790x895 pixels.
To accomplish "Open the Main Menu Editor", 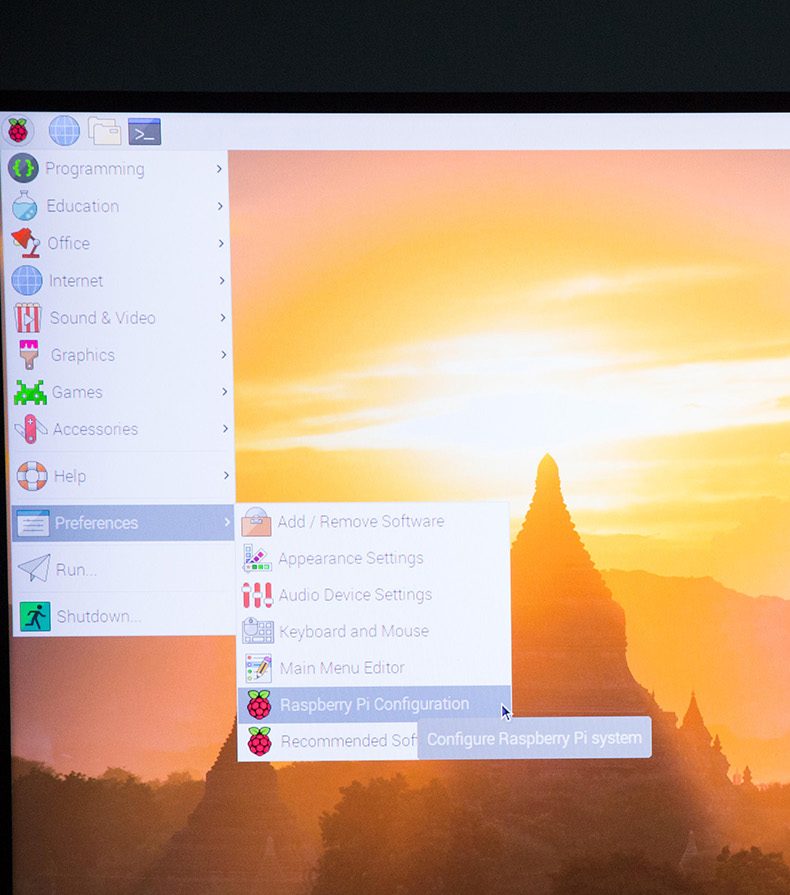I will pyautogui.click(x=374, y=668).
